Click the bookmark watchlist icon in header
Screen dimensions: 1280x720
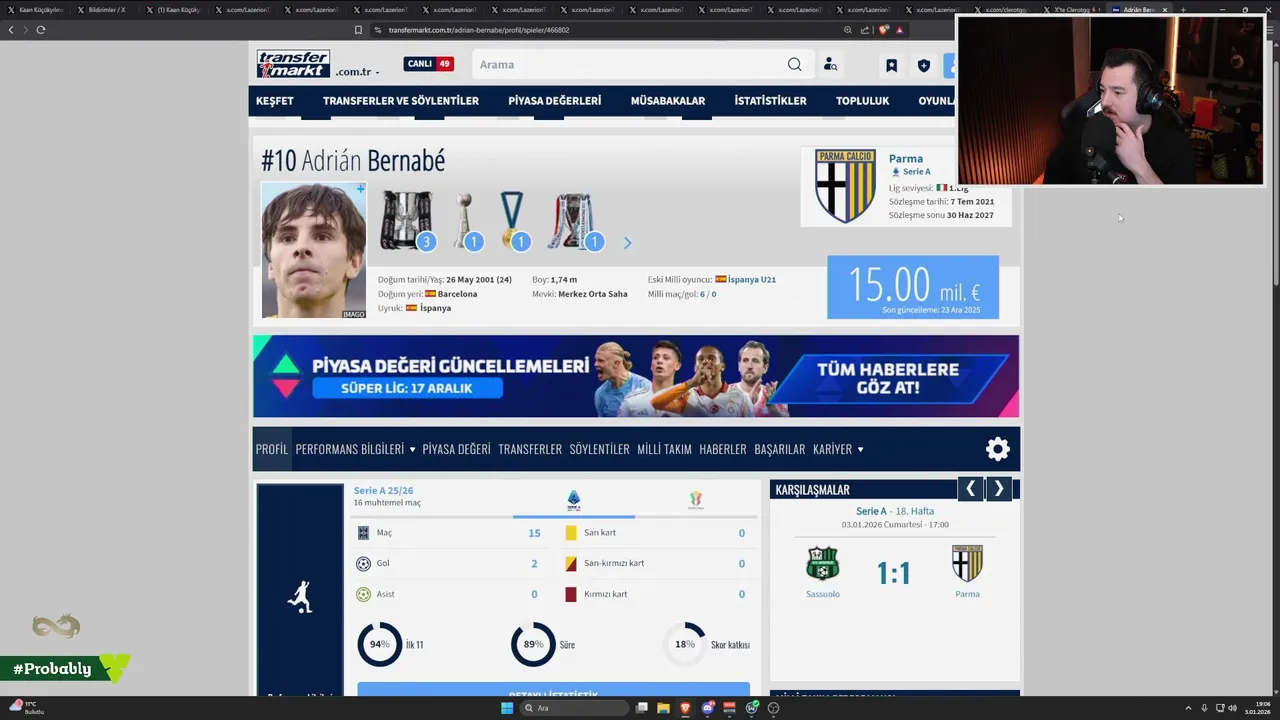pos(891,65)
